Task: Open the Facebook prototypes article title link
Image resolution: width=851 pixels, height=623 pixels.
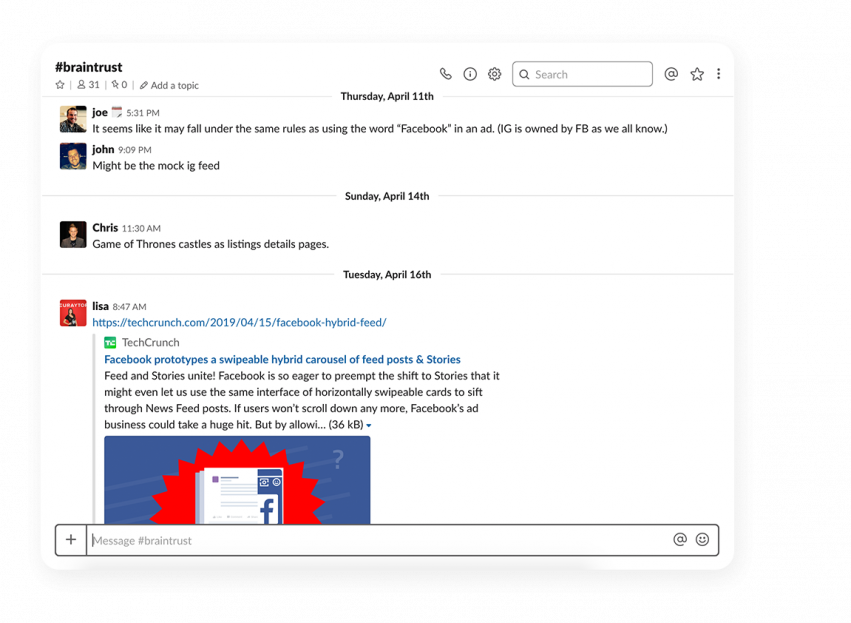Action: tap(282, 359)
